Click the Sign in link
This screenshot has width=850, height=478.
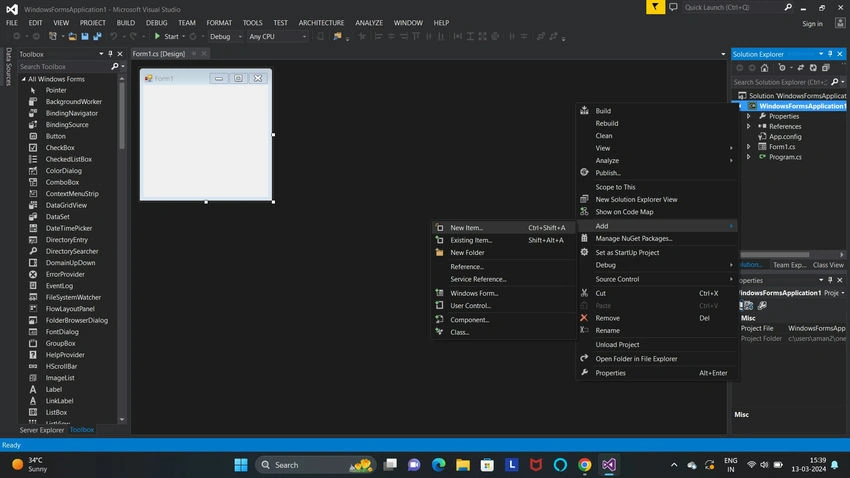click(x=812, y=24)
